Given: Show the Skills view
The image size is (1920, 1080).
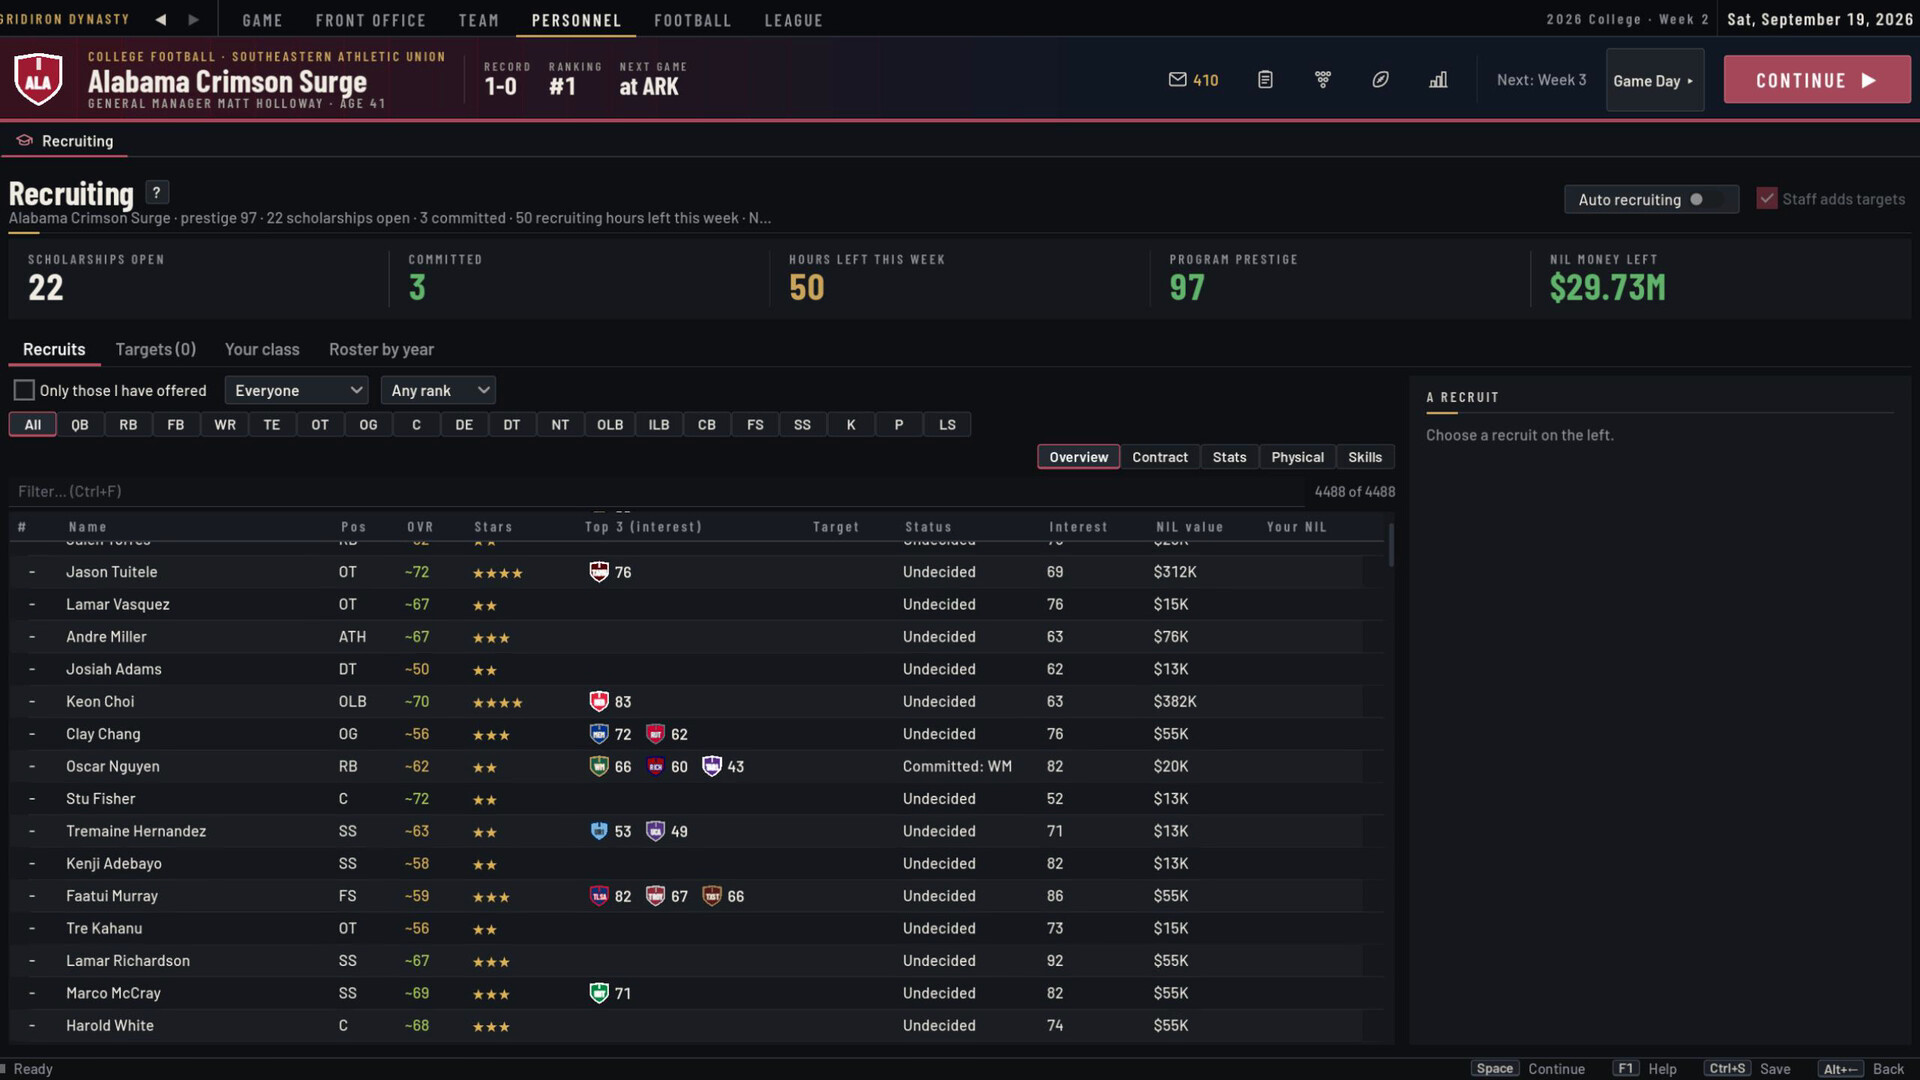Looking at the screenshot, I should point(1365,457).
